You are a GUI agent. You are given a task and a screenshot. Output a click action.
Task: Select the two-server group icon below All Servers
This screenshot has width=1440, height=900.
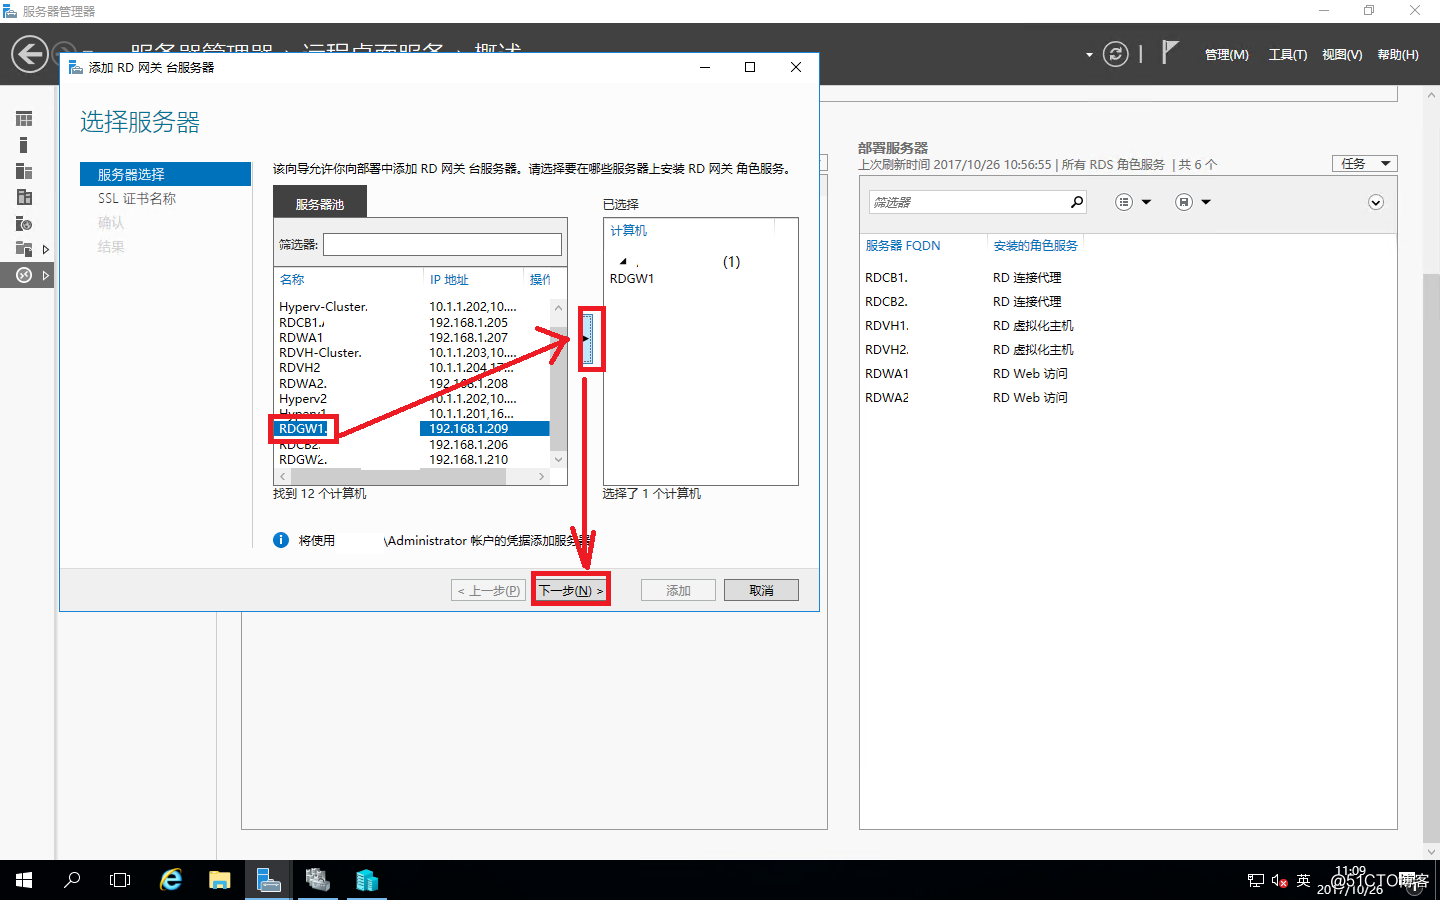[x=24, y=197]
